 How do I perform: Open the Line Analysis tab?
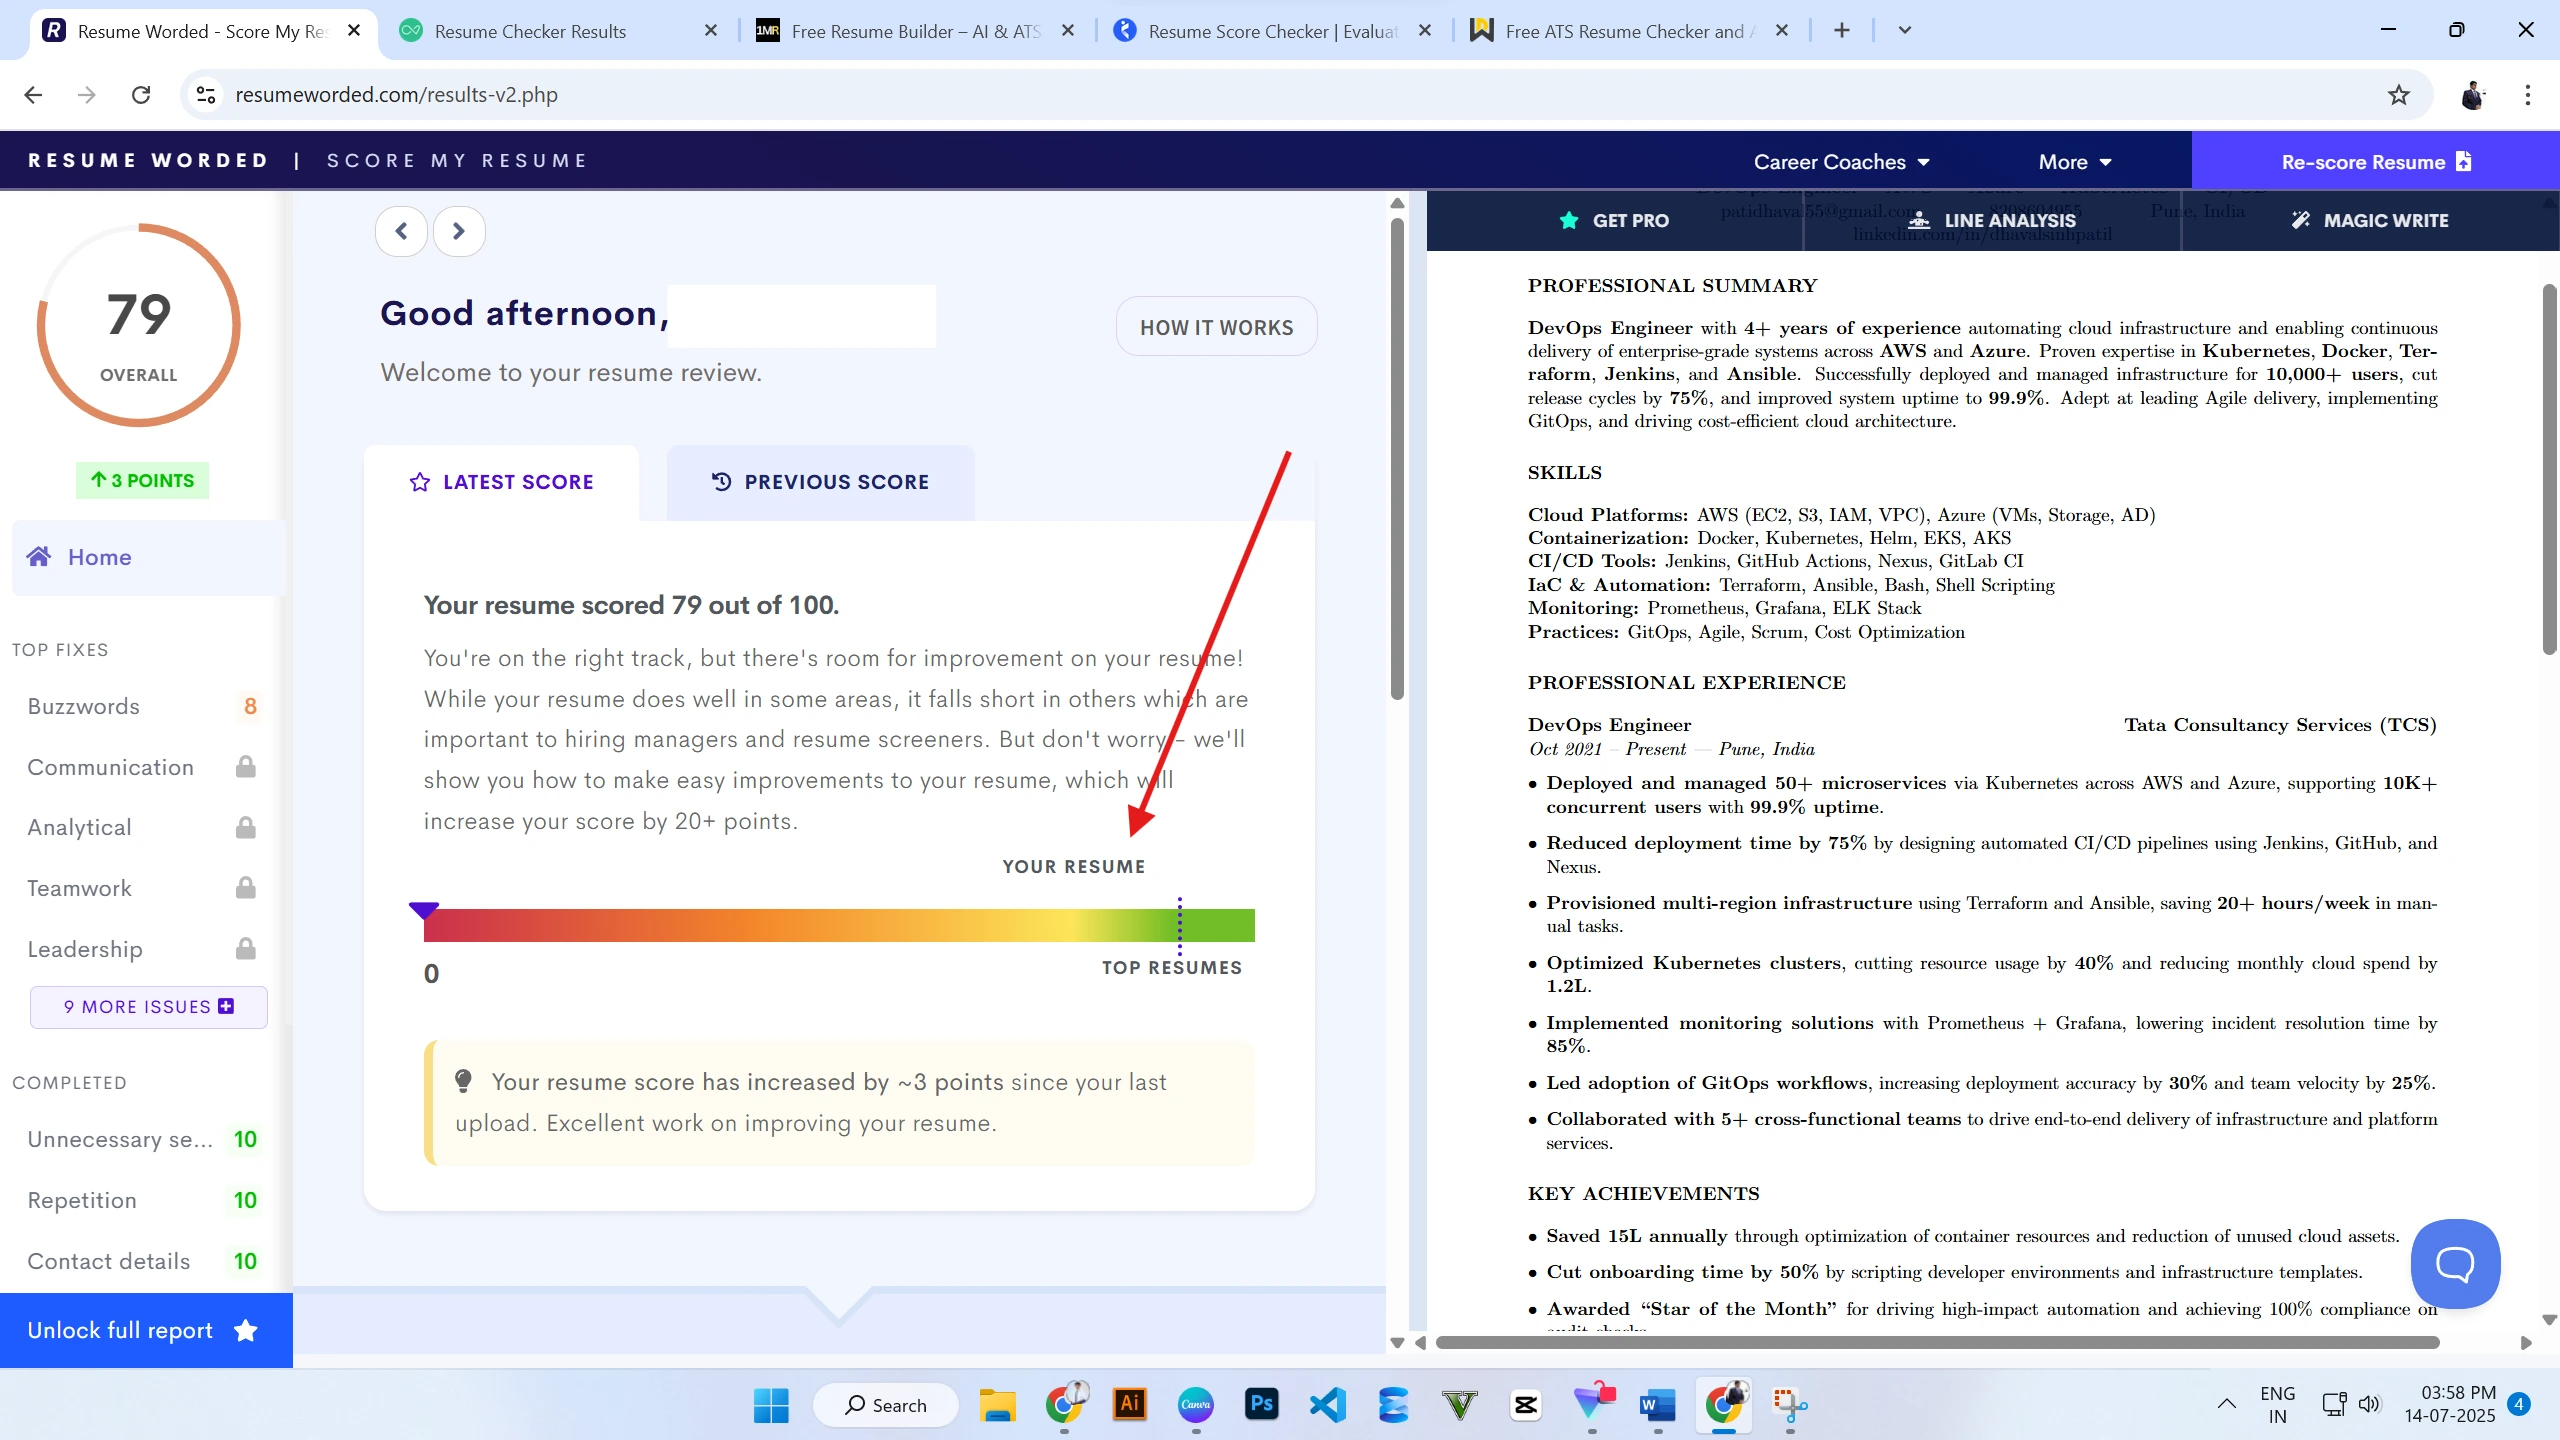[1992, 221]
